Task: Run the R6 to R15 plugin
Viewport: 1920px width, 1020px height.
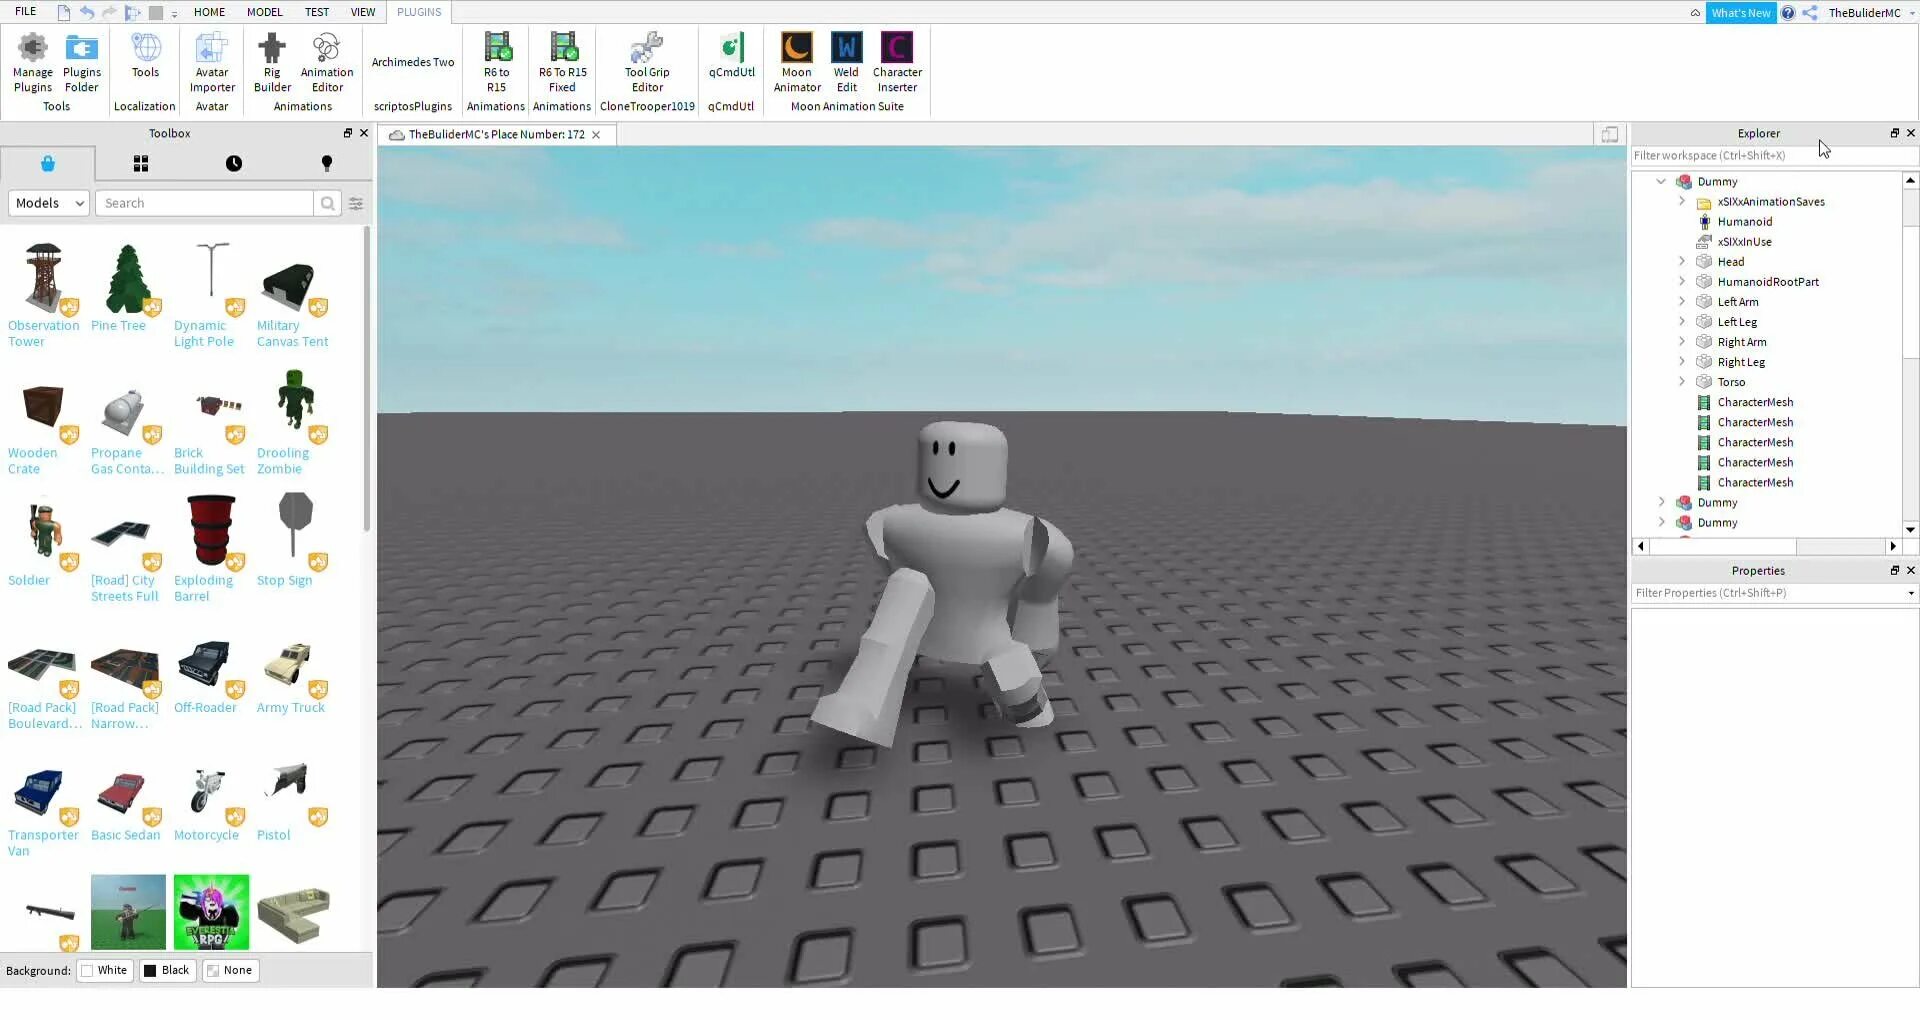Action: 497,63
